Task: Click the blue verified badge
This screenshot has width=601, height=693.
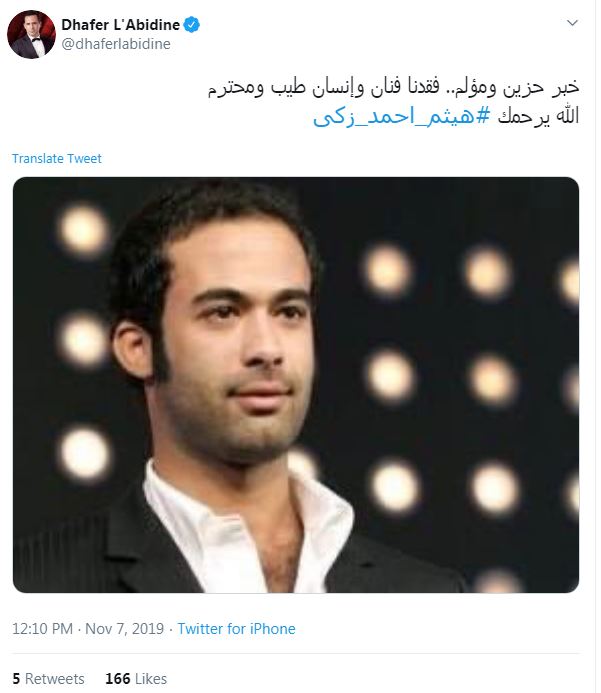Action: coord(192,25)
